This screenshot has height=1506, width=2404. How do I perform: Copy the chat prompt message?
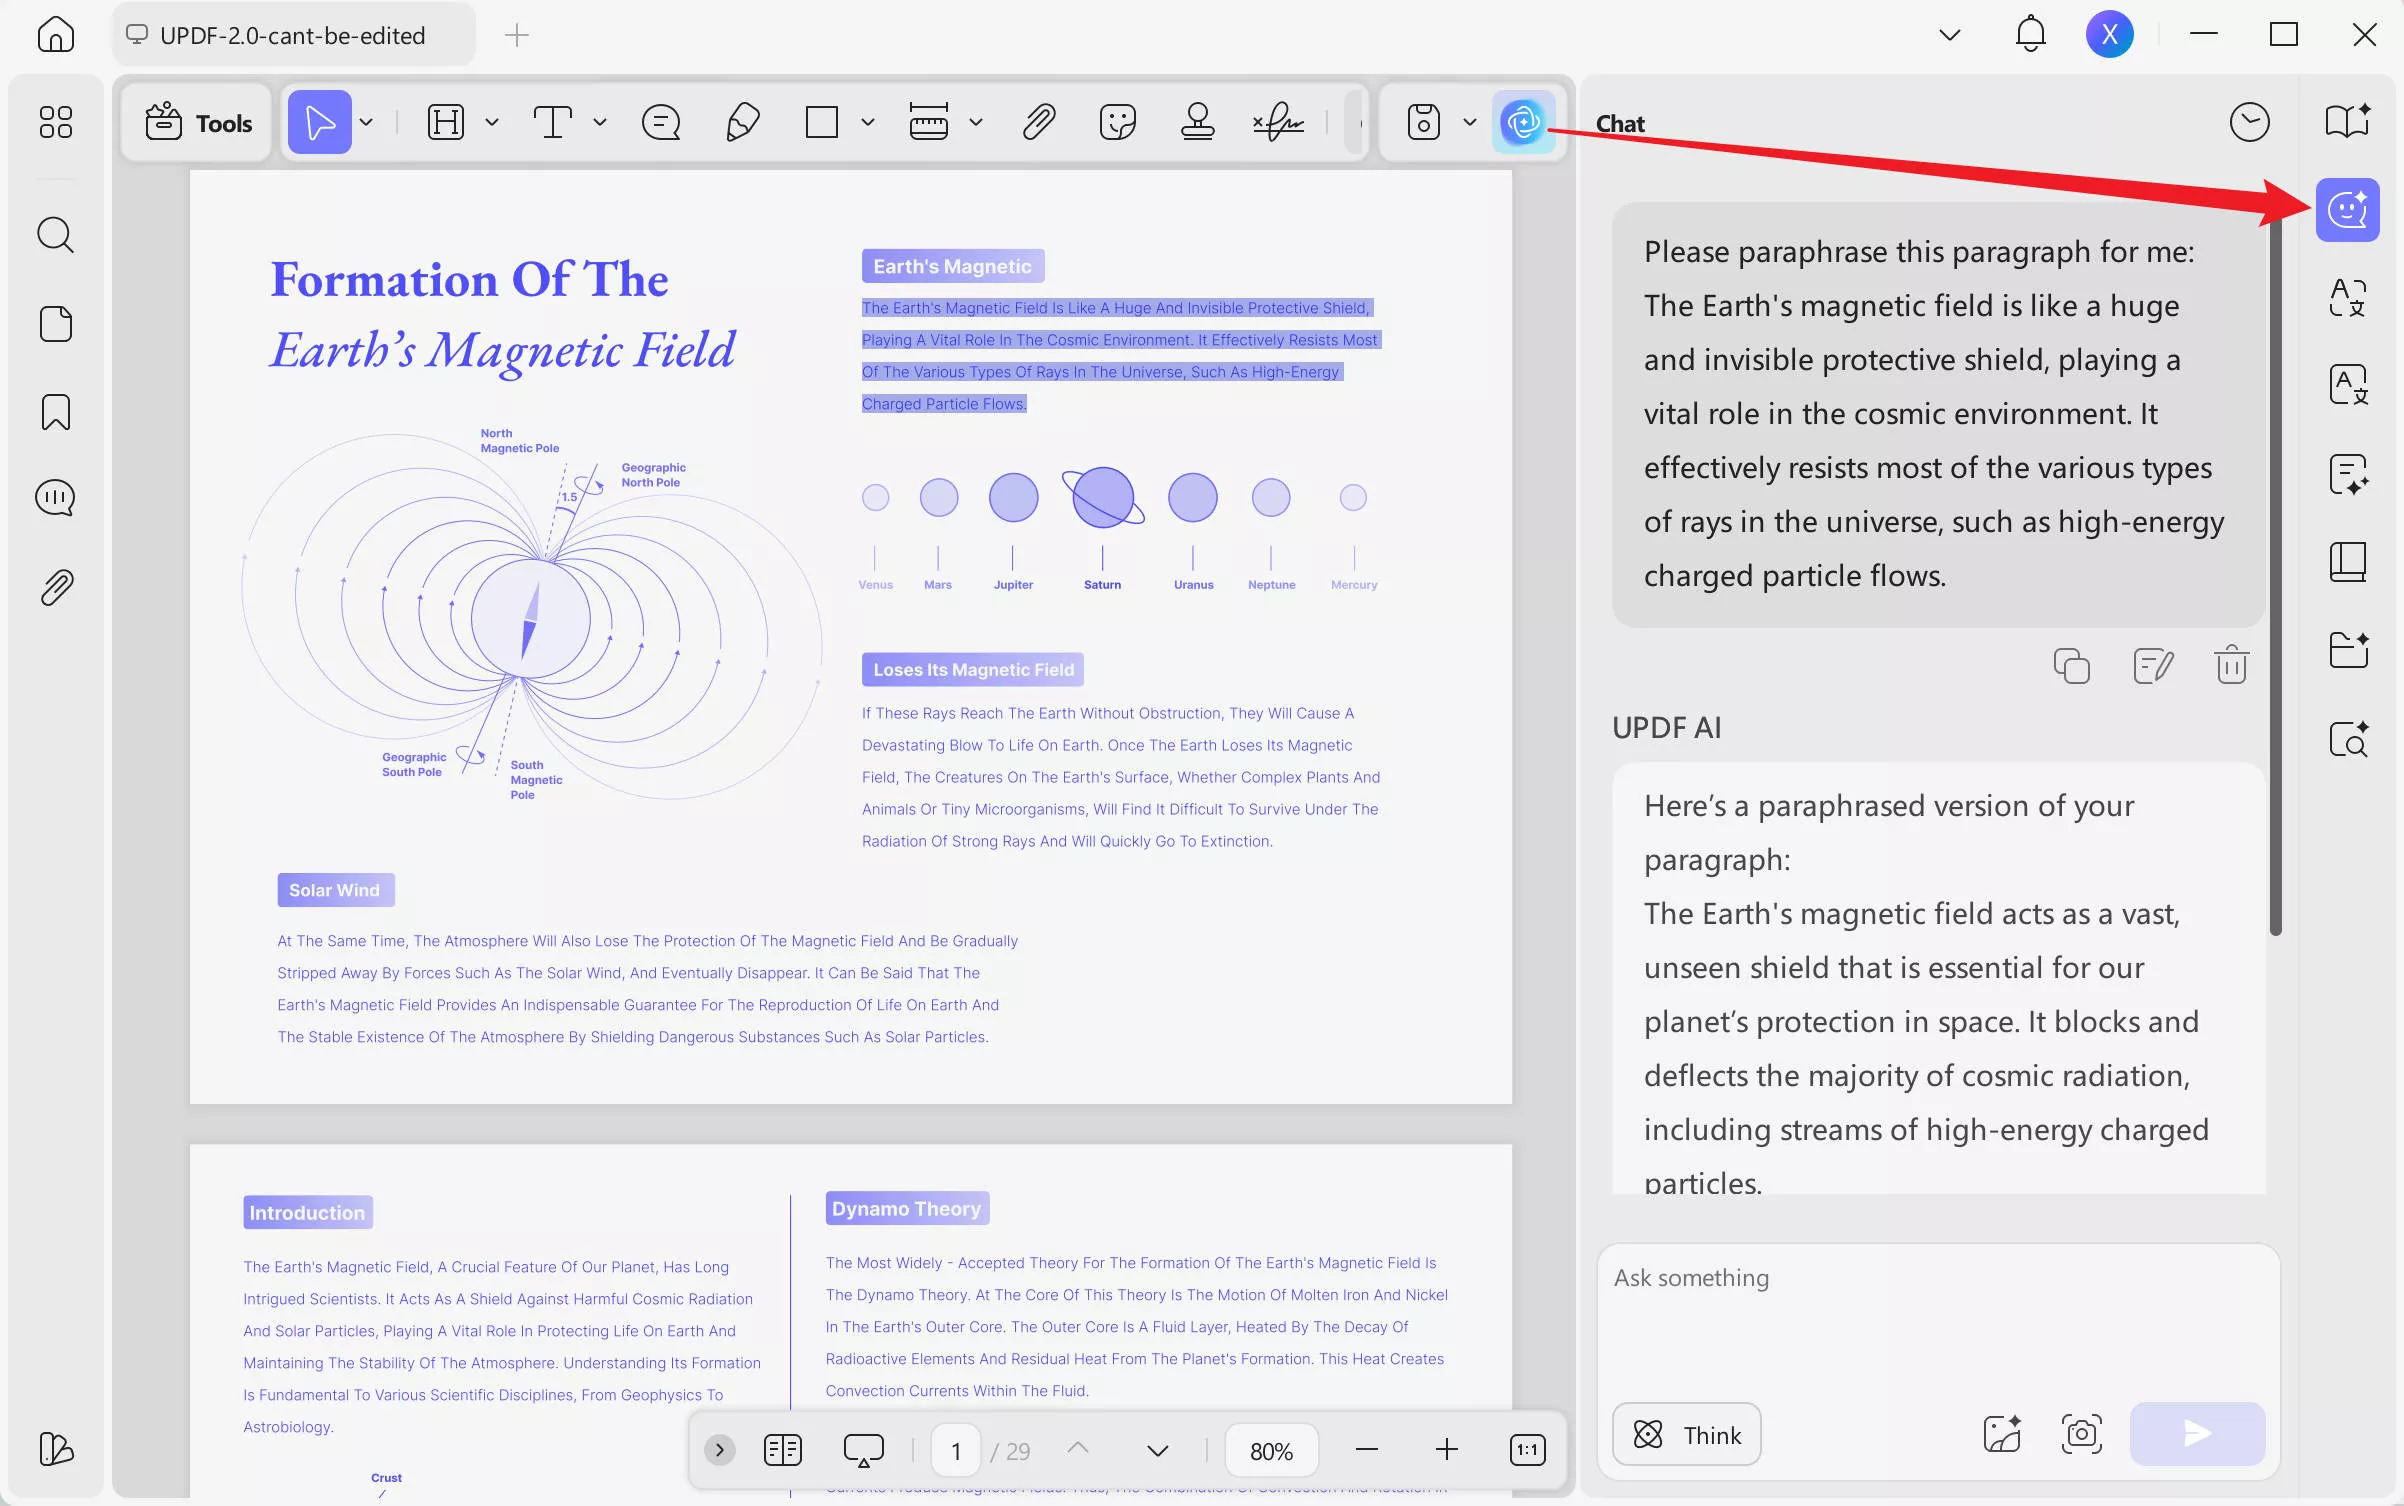(2071, 665)
